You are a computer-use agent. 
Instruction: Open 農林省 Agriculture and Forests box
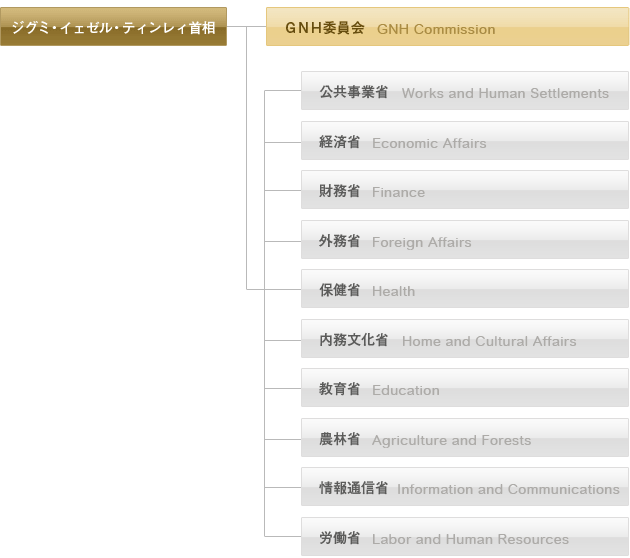click(x=465, y=437)
